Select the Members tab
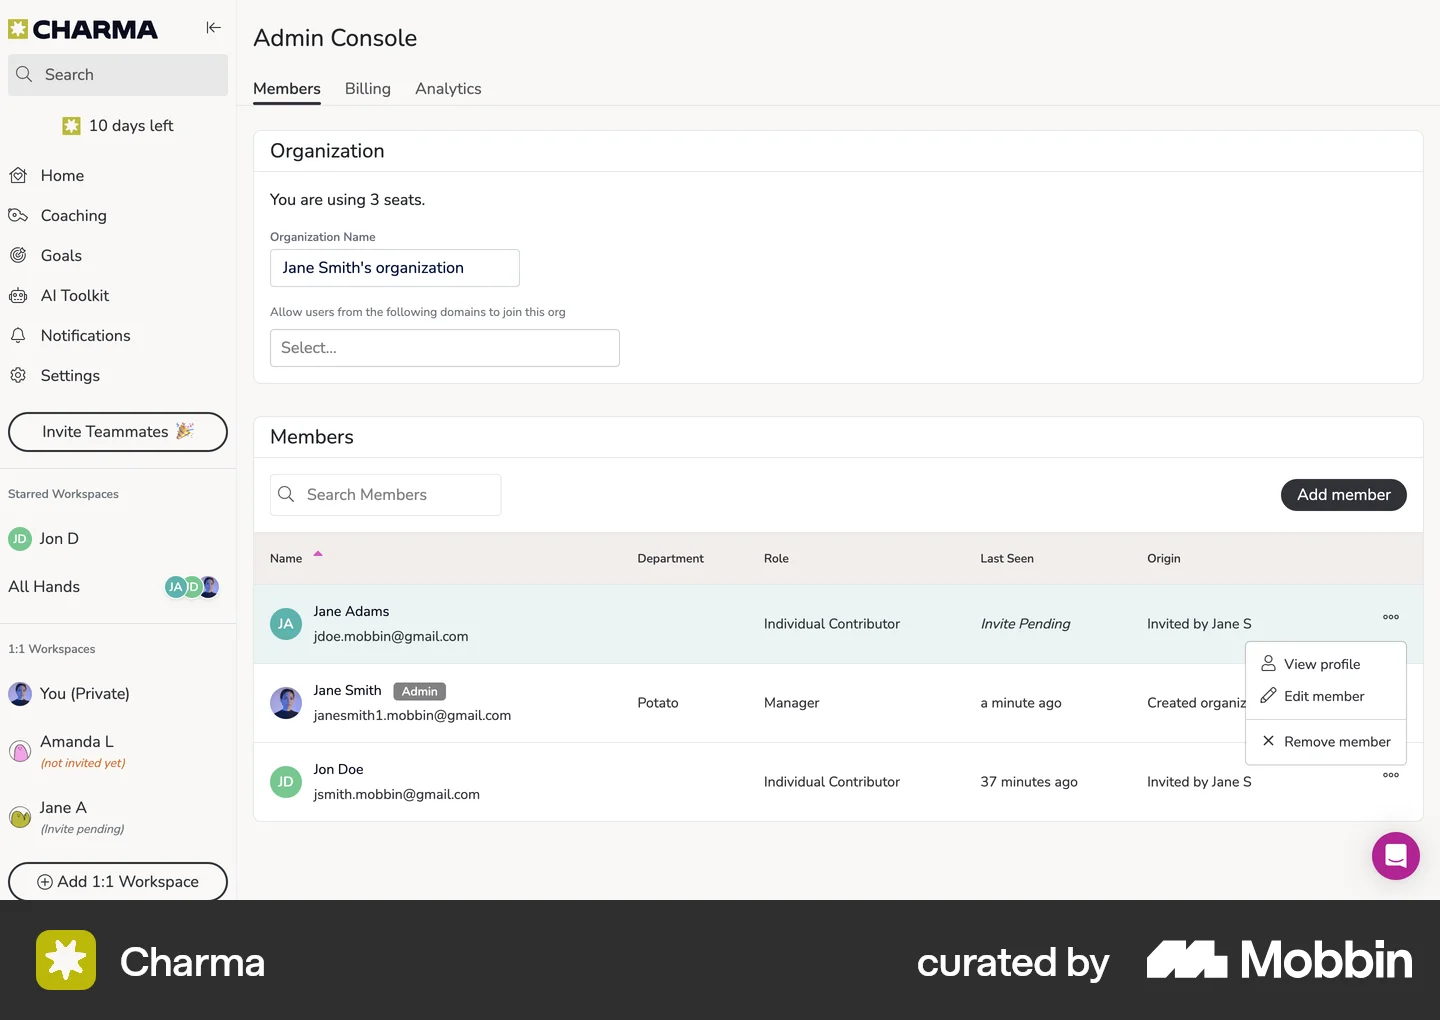The height and width of the screenshot is (1020, 1440). pos(287,89)
